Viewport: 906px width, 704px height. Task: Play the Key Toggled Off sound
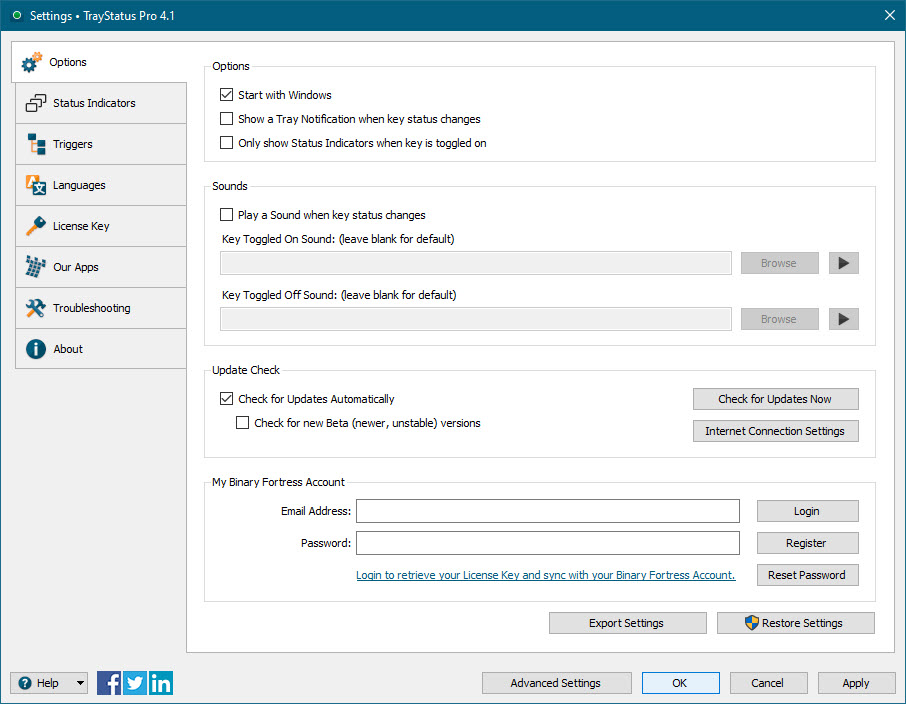click(844, 319)
